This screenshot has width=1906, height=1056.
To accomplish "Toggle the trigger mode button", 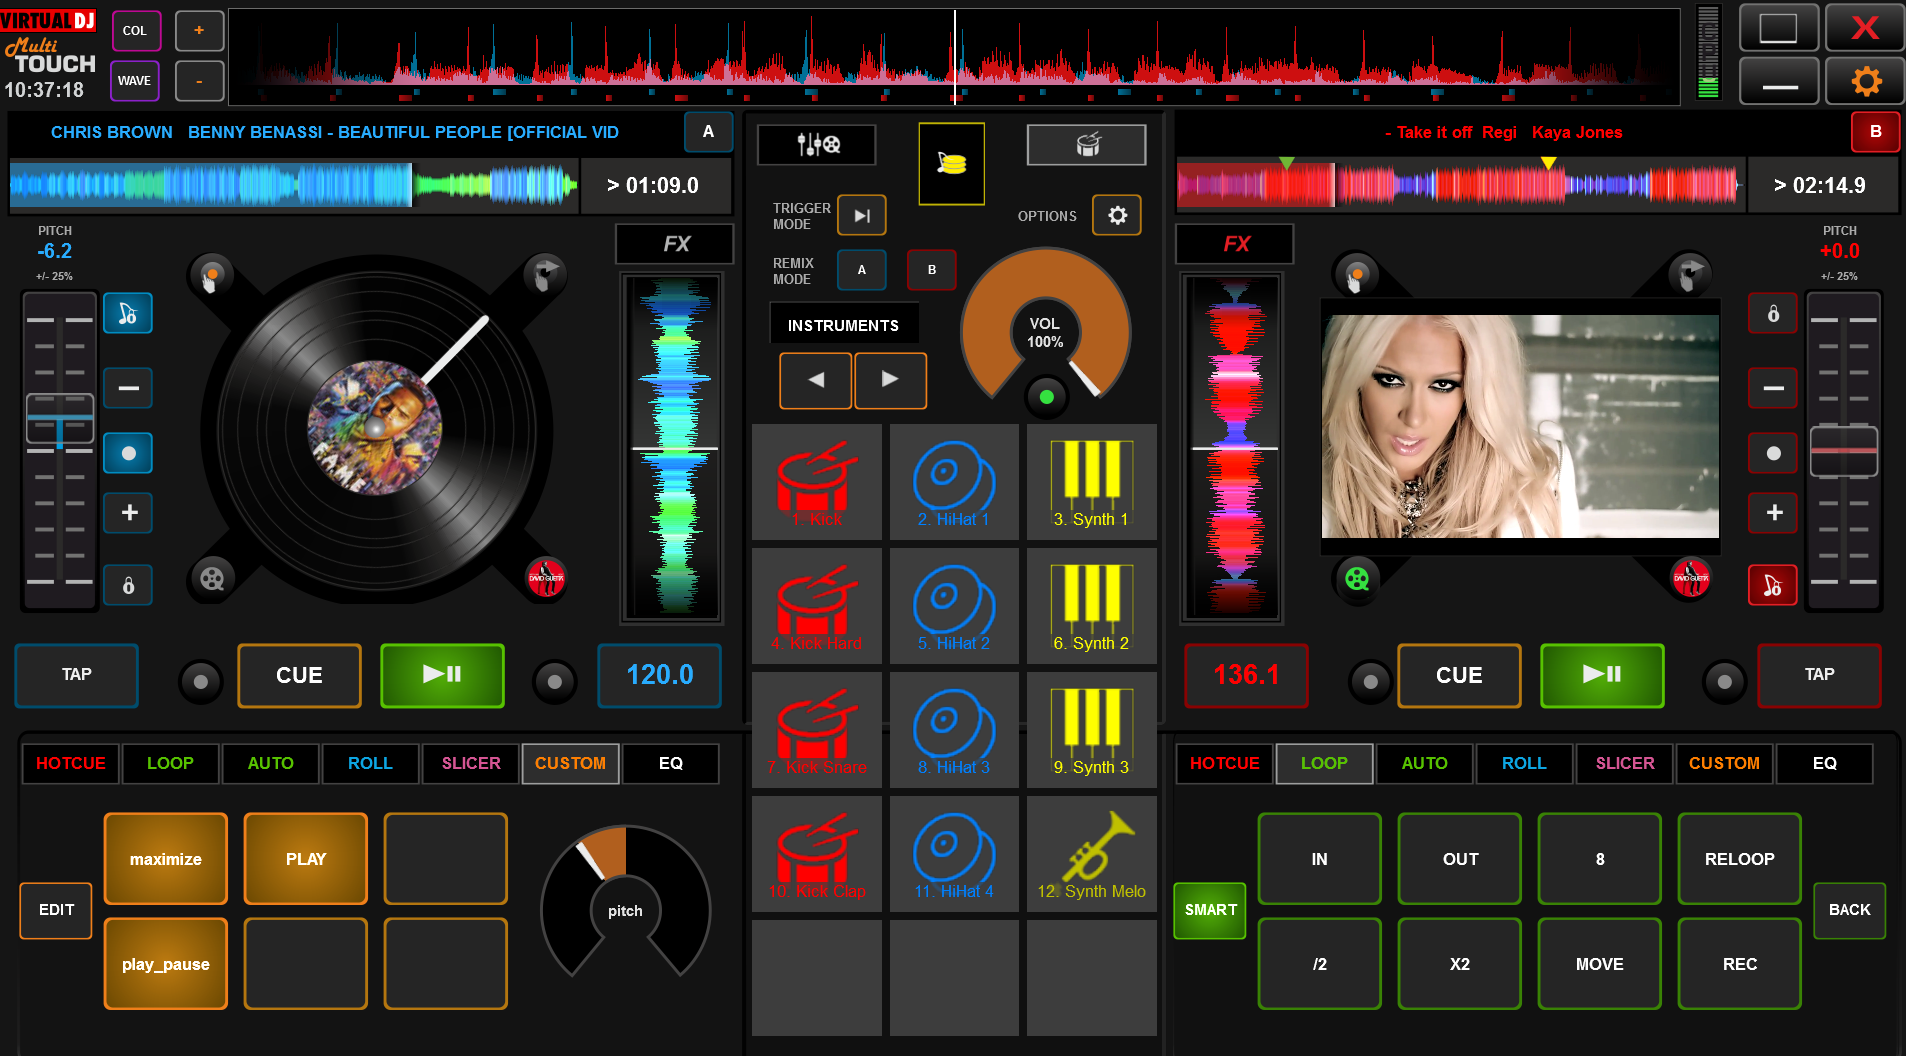I will (861, 215).
